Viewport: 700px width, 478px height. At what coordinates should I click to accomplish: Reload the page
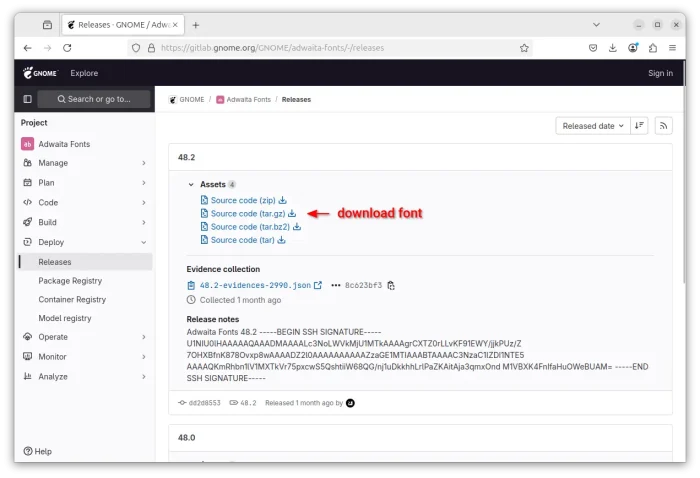[67, 48]
